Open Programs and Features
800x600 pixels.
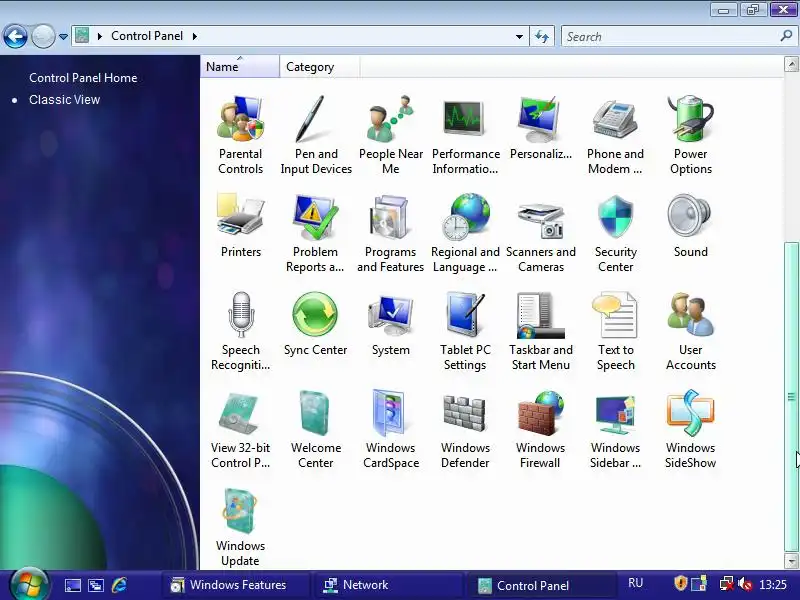pos(390,233)
